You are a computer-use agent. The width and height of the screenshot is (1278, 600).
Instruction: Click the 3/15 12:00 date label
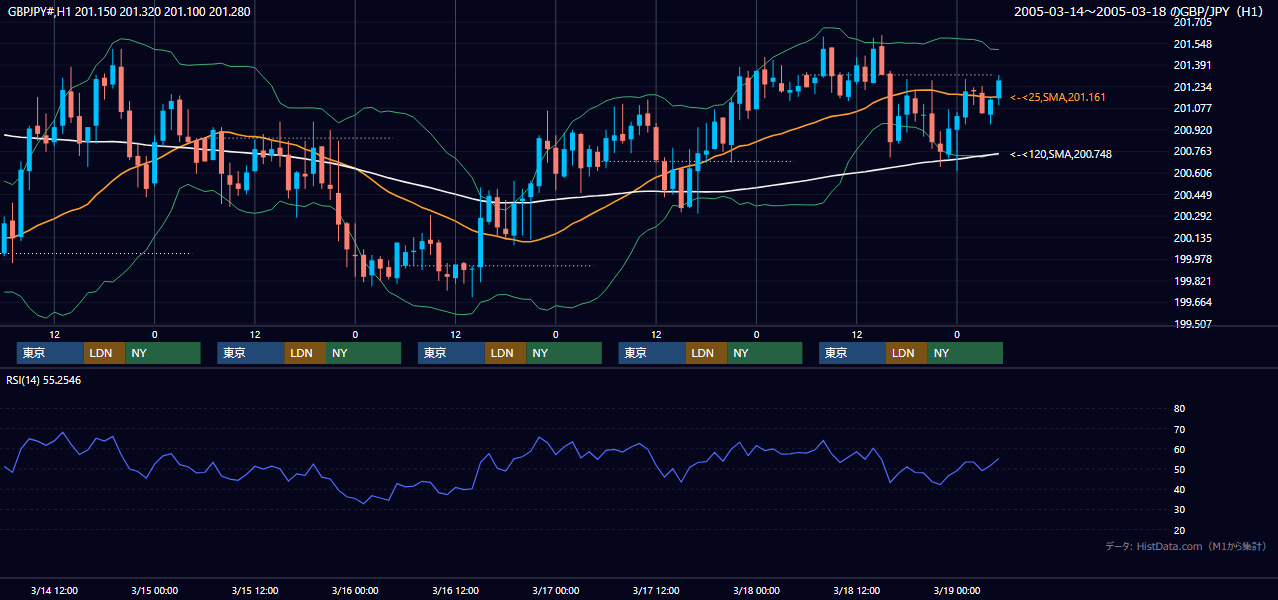254,591
